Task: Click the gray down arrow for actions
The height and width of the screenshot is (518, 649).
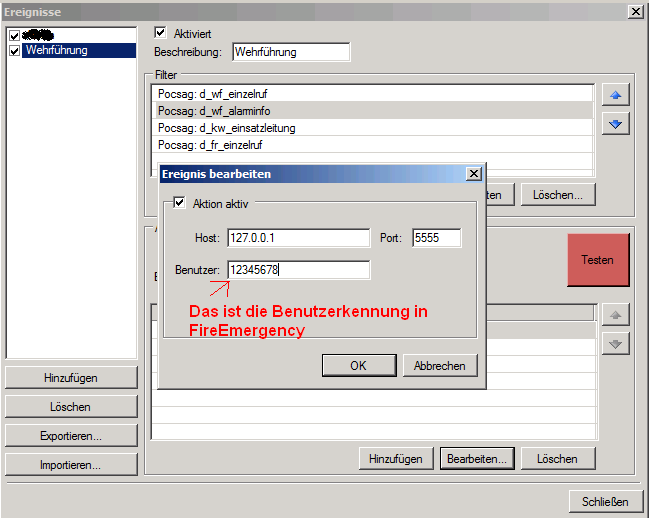Action: [x=617, y=343]
